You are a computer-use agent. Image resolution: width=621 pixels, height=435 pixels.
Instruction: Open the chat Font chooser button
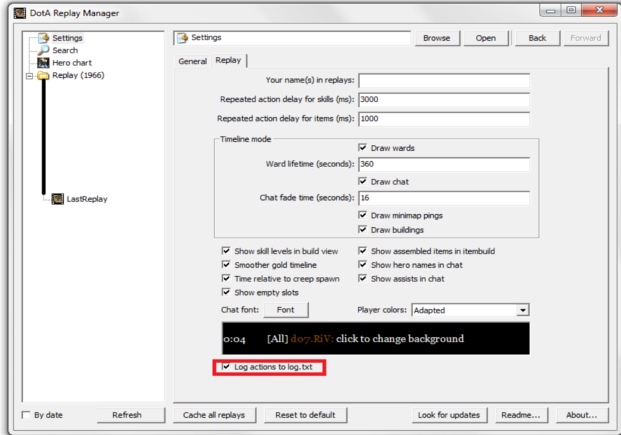(x=285, y=310)
